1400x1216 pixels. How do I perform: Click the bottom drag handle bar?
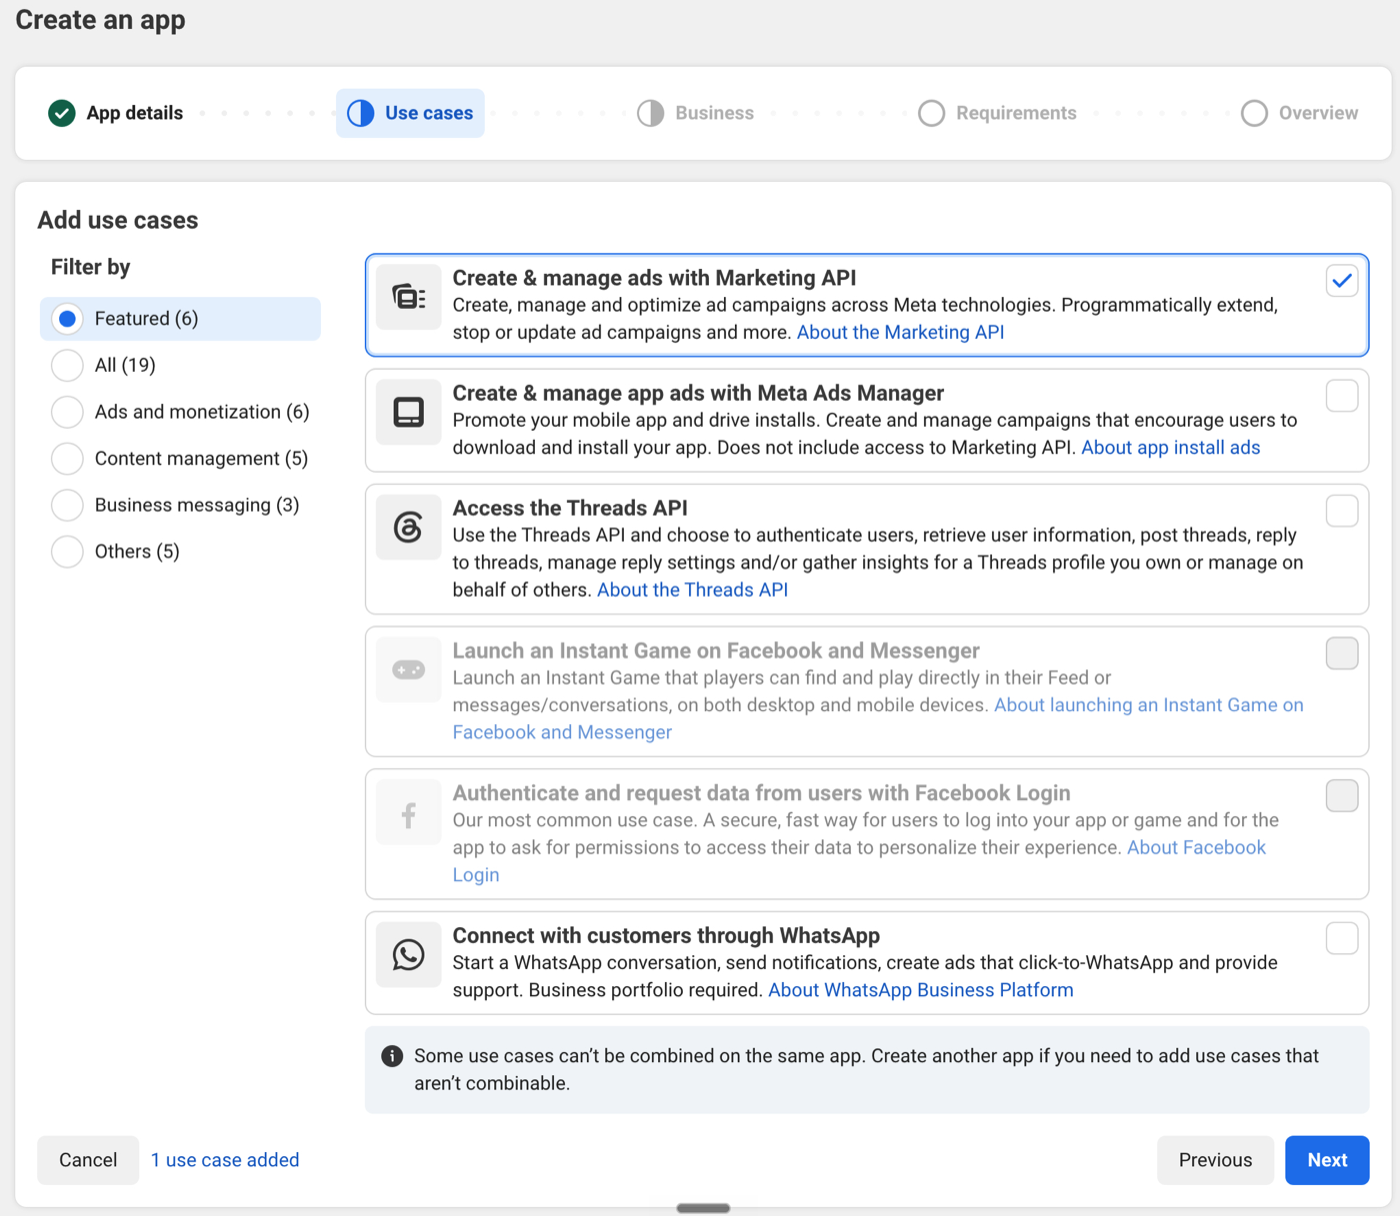[703, 1208]
